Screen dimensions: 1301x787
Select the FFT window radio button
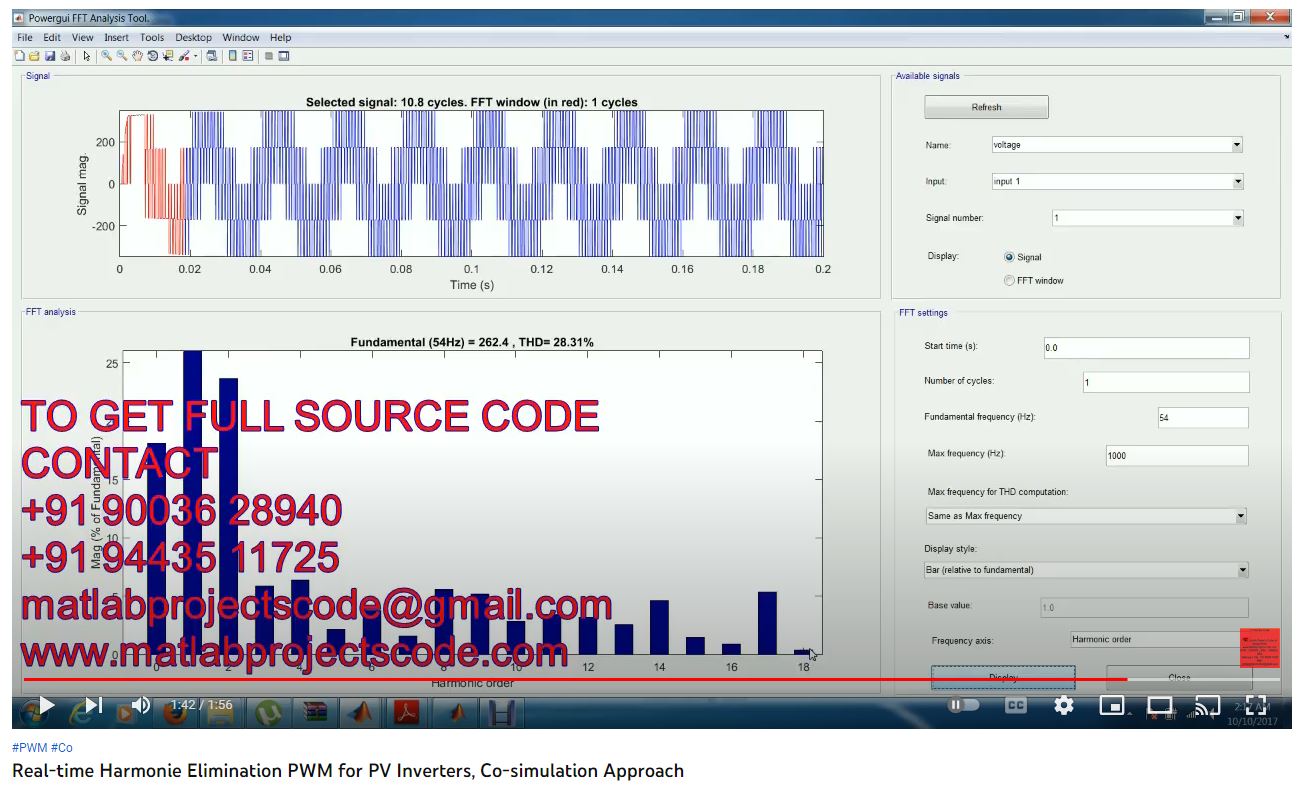click(x=1009, y=281)
